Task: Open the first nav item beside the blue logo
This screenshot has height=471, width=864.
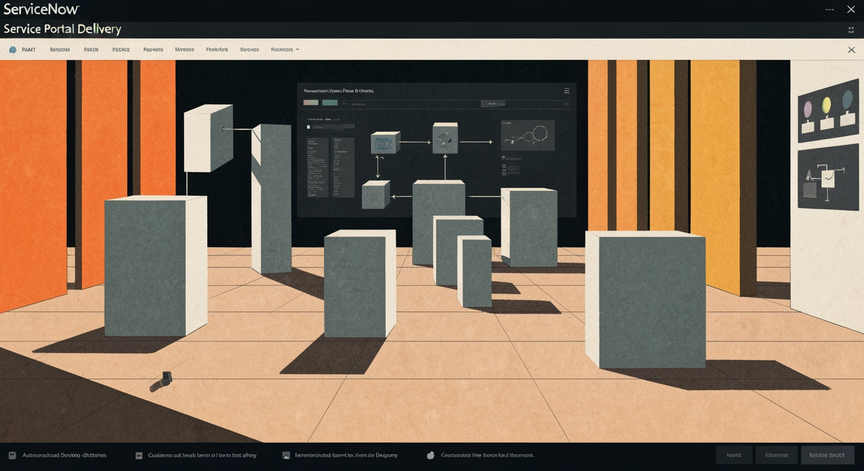Action: [x=29, y=50]
